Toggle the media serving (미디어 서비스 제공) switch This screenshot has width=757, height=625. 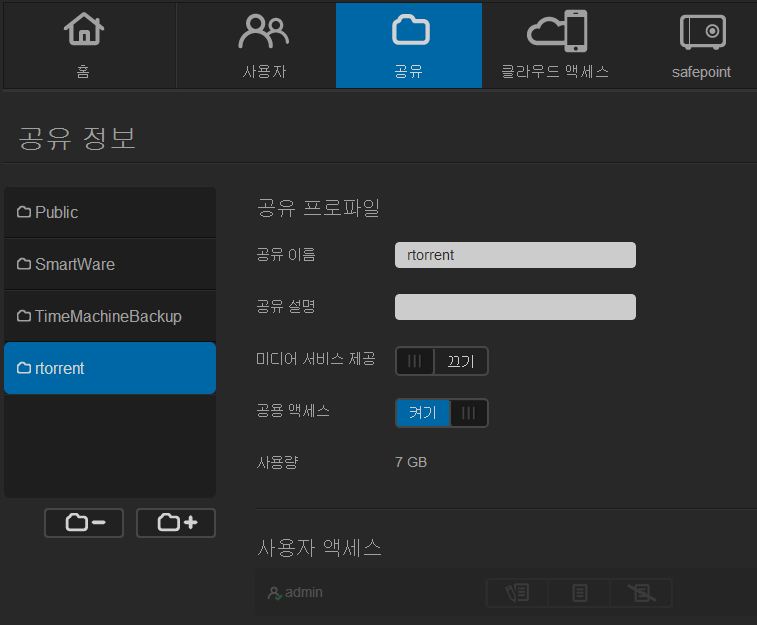click(x=442, y=361)
